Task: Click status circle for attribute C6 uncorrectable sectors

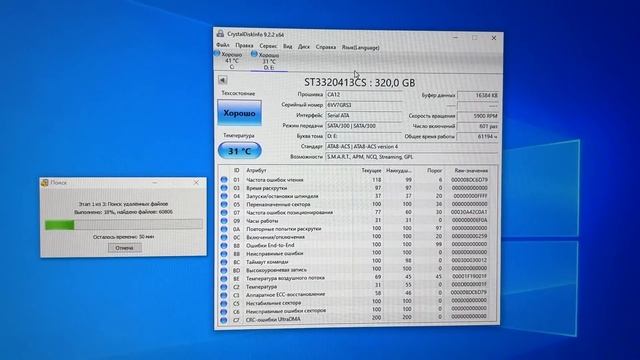Action: coord(224,312)
